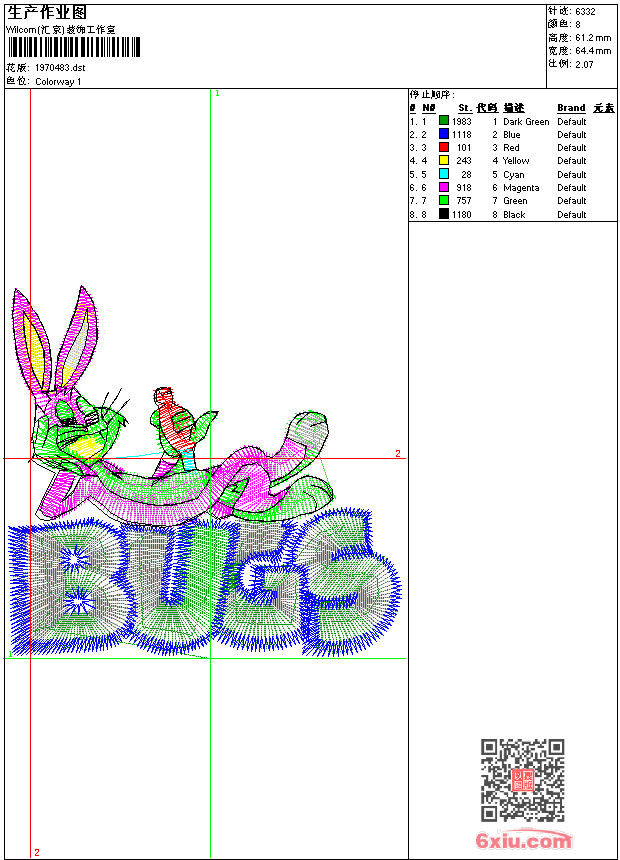Click the Dark Green color swatch

click(x=444, y=121)
